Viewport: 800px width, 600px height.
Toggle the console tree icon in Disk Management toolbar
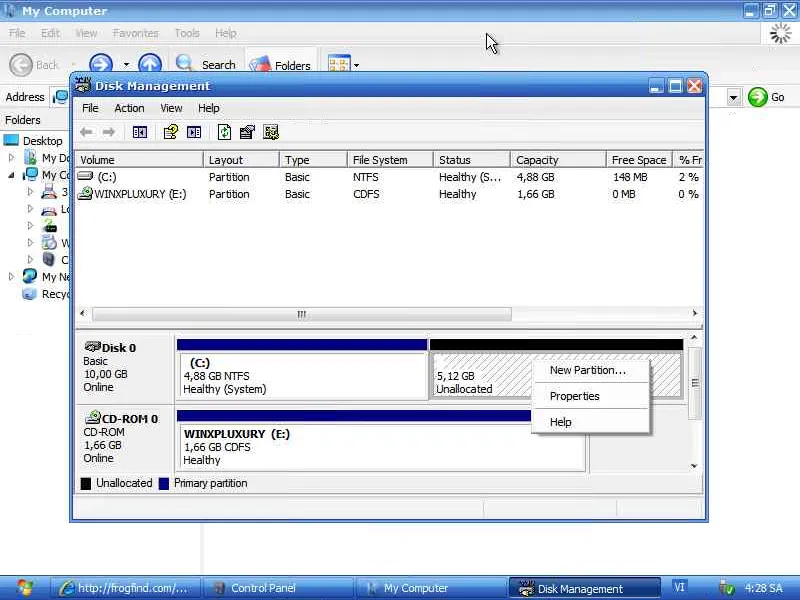(139, 133)
